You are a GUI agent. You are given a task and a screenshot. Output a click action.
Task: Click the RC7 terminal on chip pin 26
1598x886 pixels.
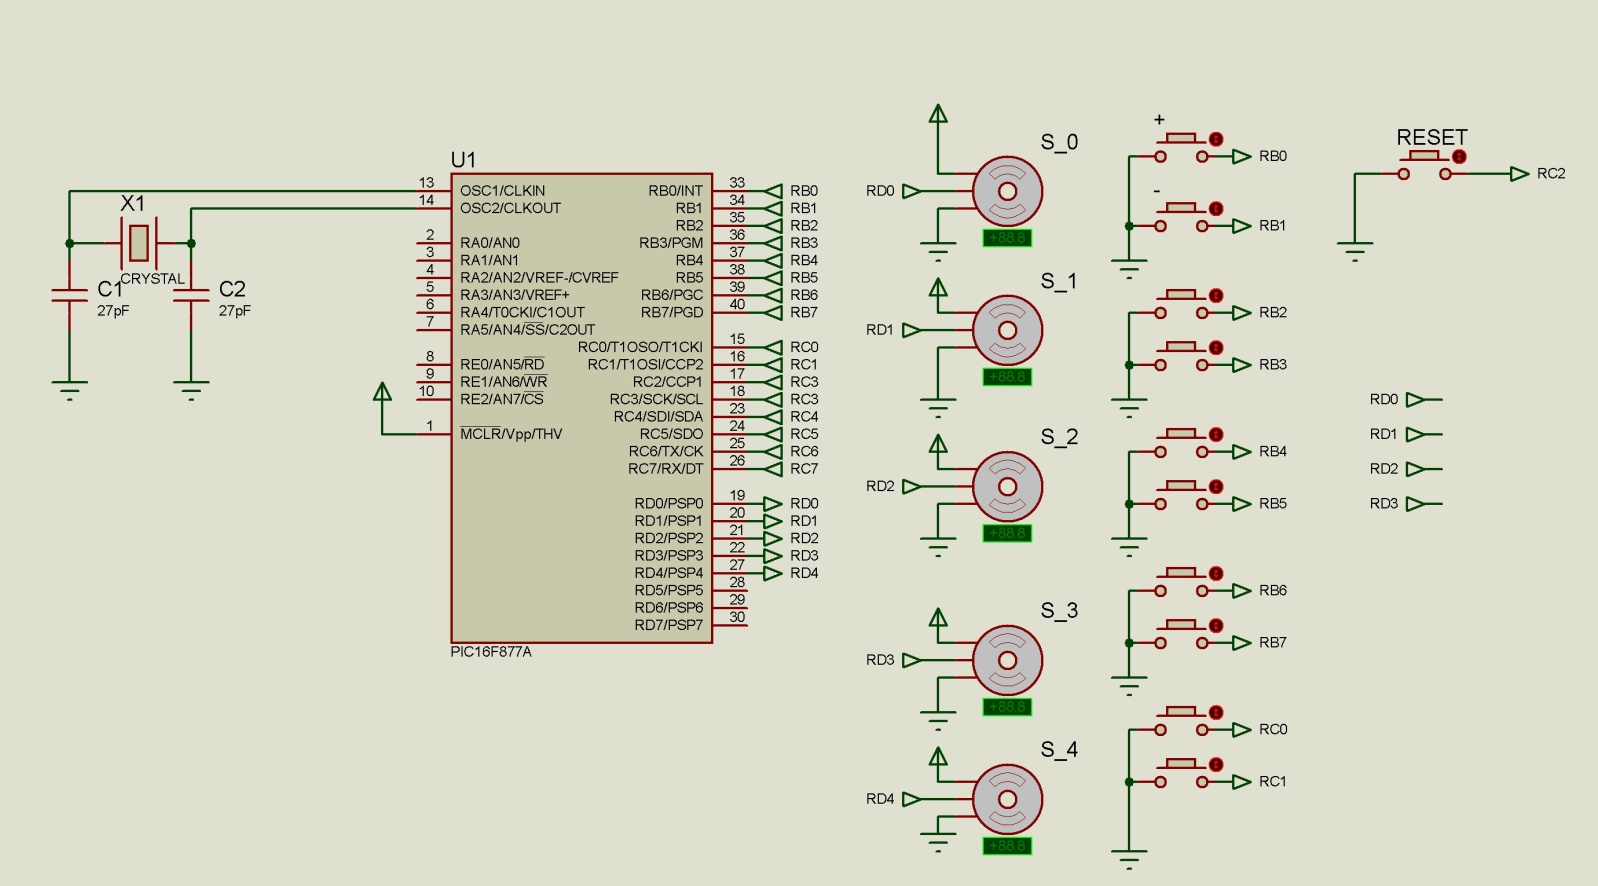click(x=773, y=469)
